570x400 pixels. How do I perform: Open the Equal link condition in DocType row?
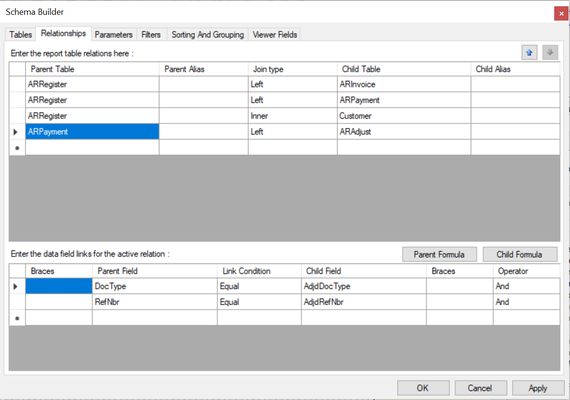point(259,286)
